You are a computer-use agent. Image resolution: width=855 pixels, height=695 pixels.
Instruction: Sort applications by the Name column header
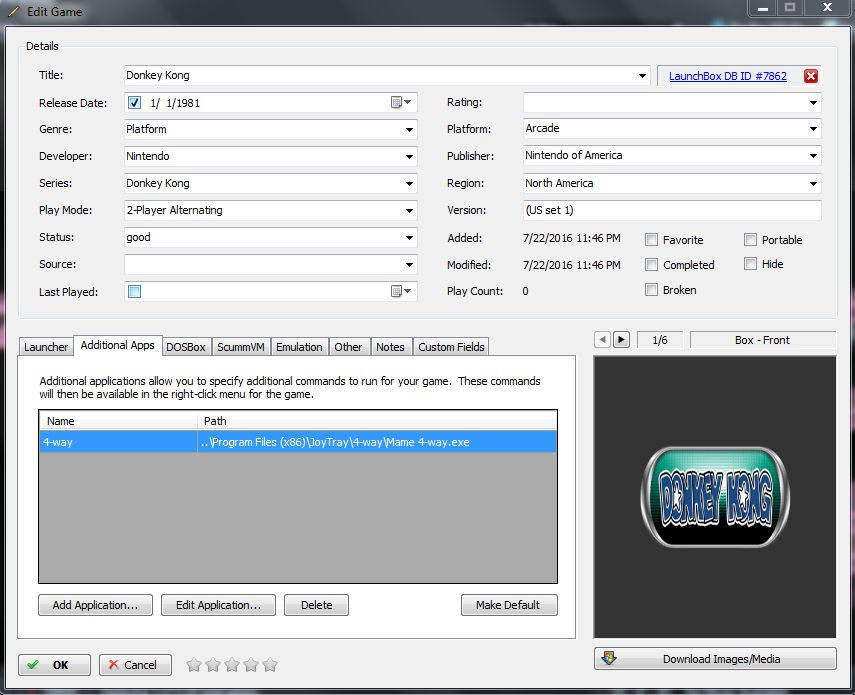(x=118, y=421)
